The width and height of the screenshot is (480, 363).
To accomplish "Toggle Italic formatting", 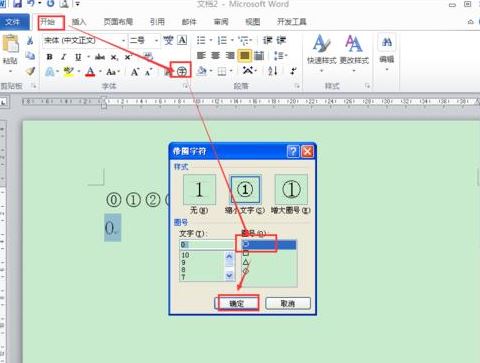I will tap(63, 57).
